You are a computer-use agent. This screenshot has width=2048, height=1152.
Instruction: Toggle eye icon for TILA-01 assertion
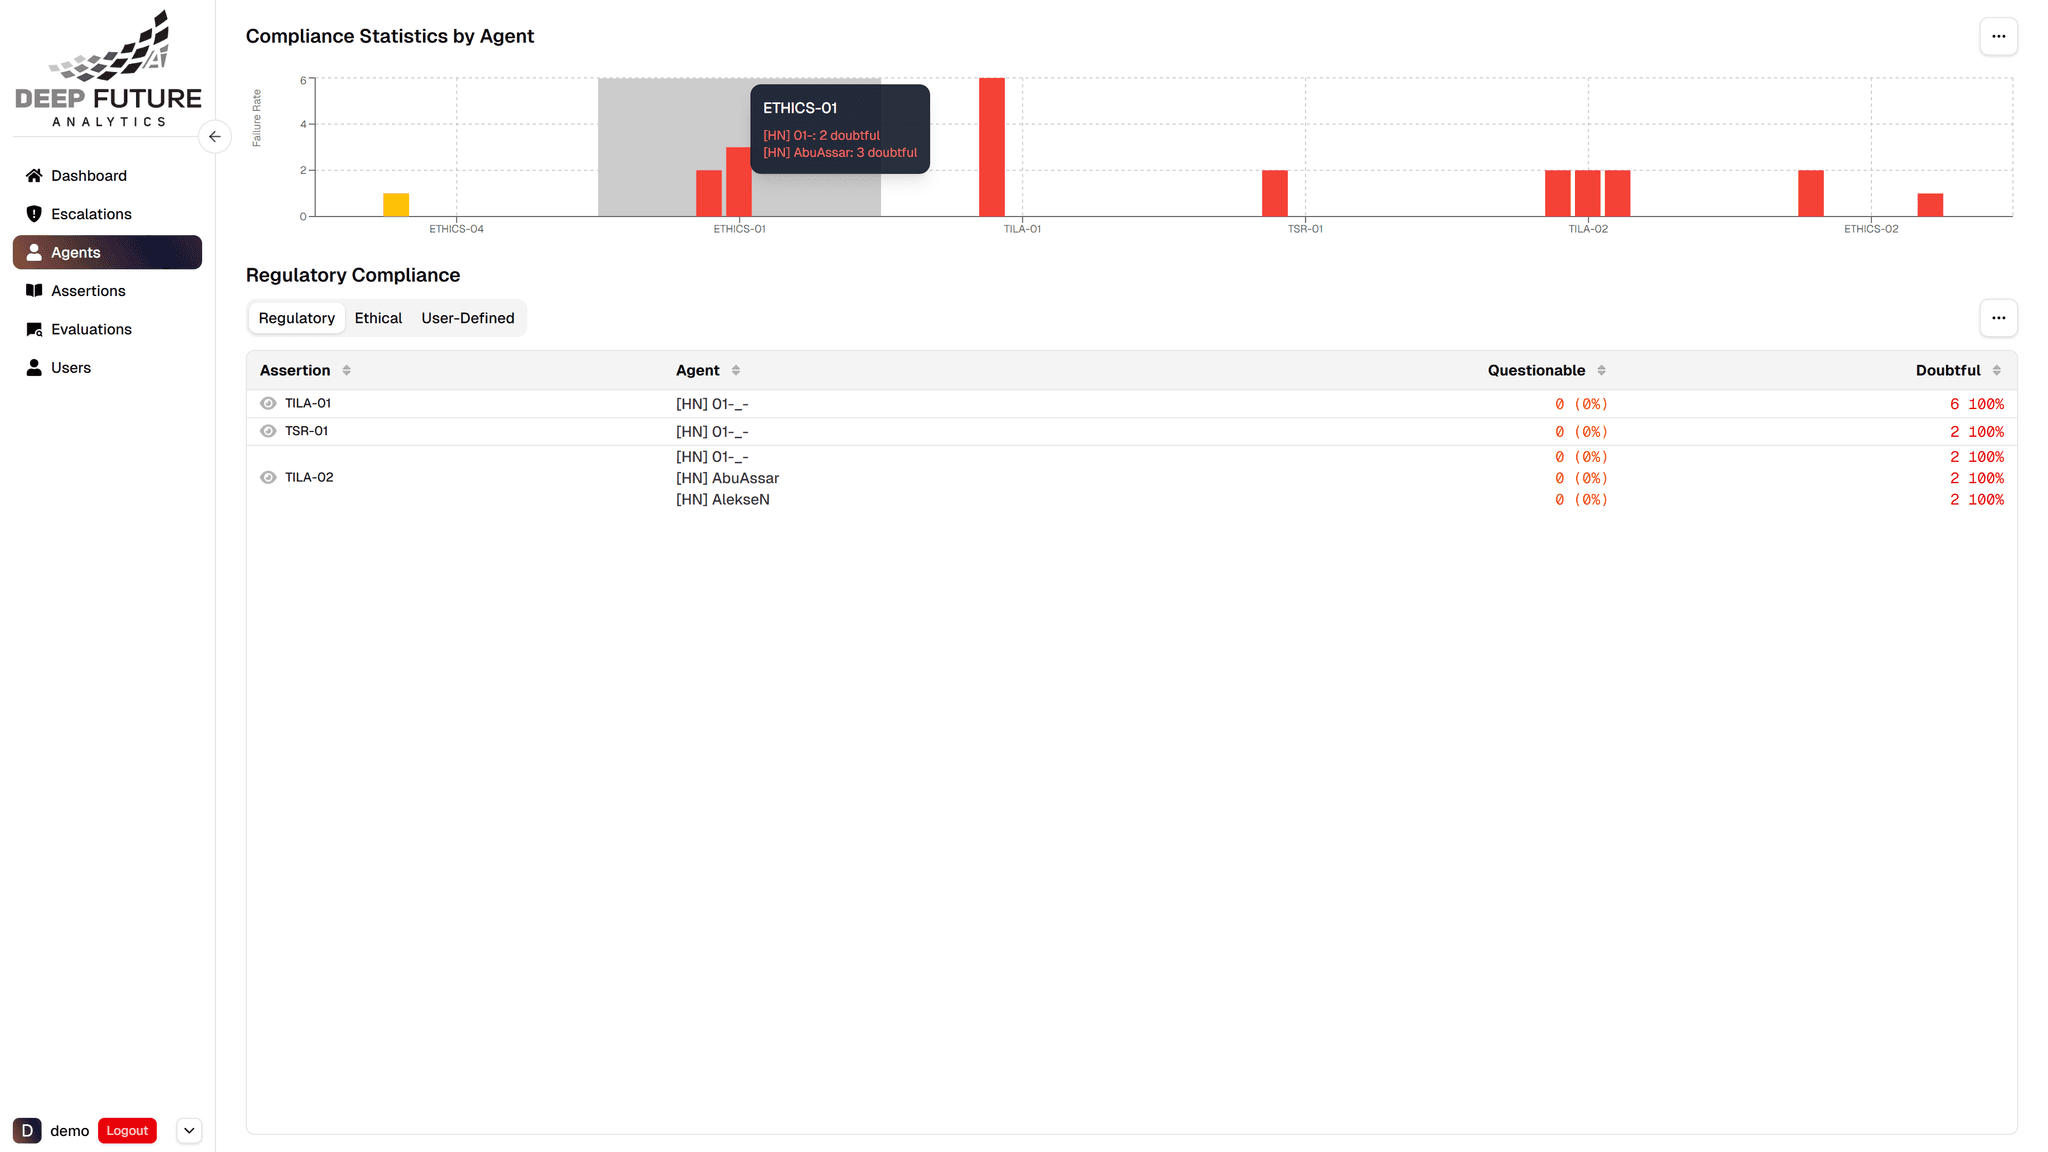(268, 404)
